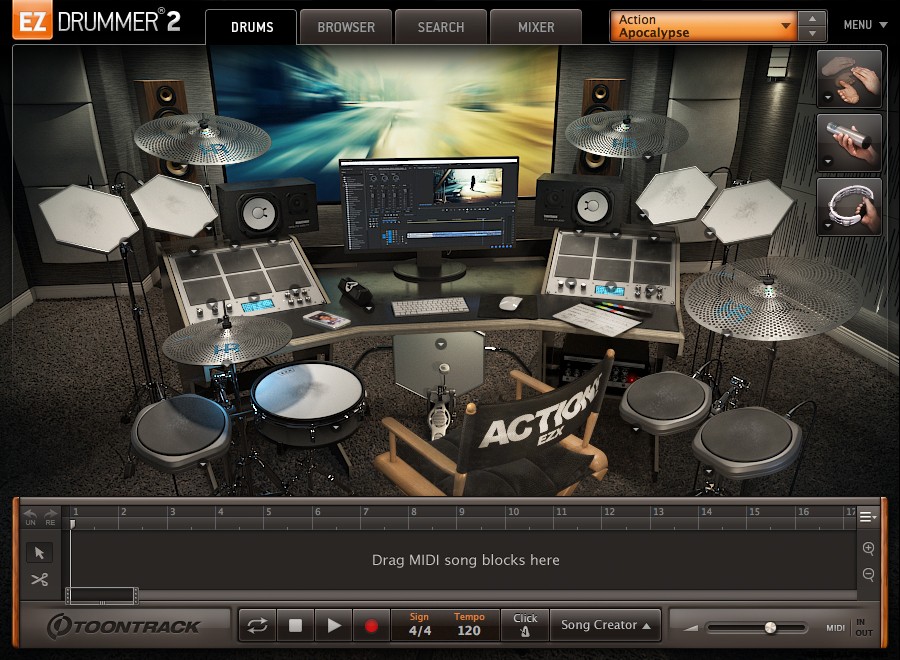Open hand claps instrument dropdown arrow
The height and width of the screenshot is (660, 900).
point(827,98)
